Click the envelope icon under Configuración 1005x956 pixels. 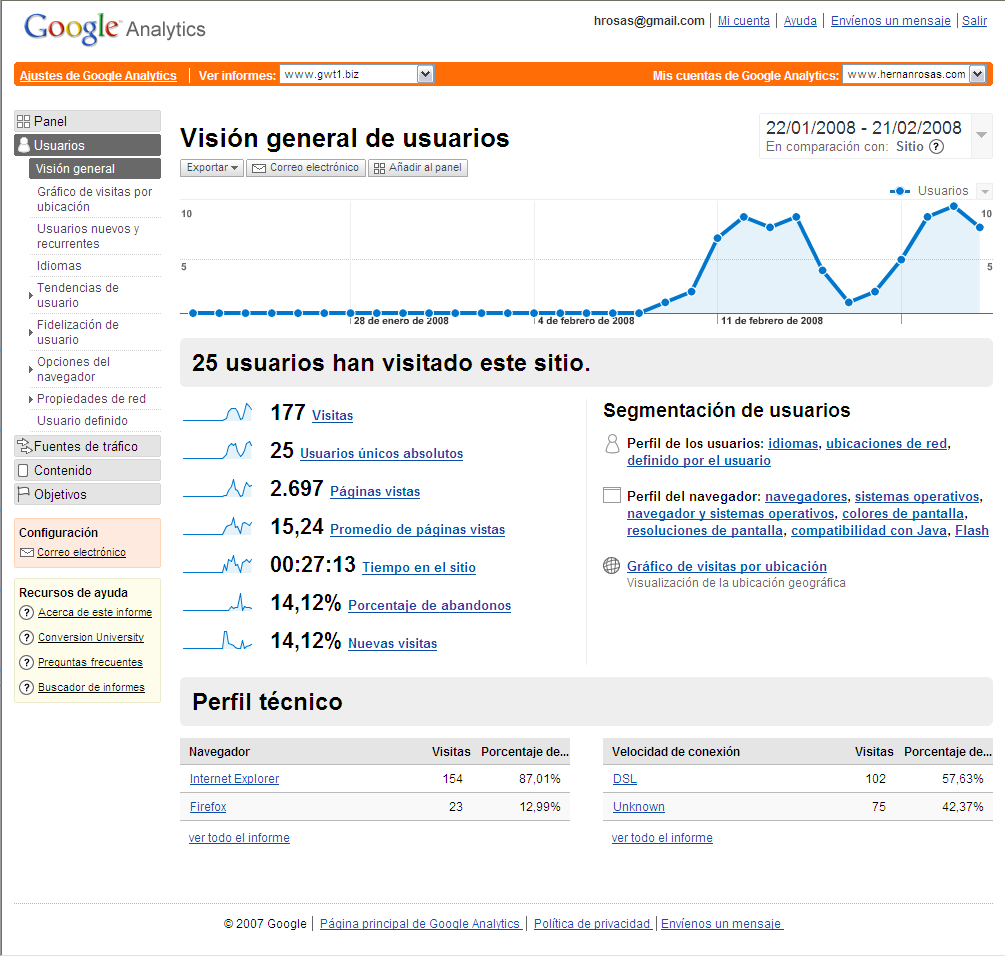point(27,552)
